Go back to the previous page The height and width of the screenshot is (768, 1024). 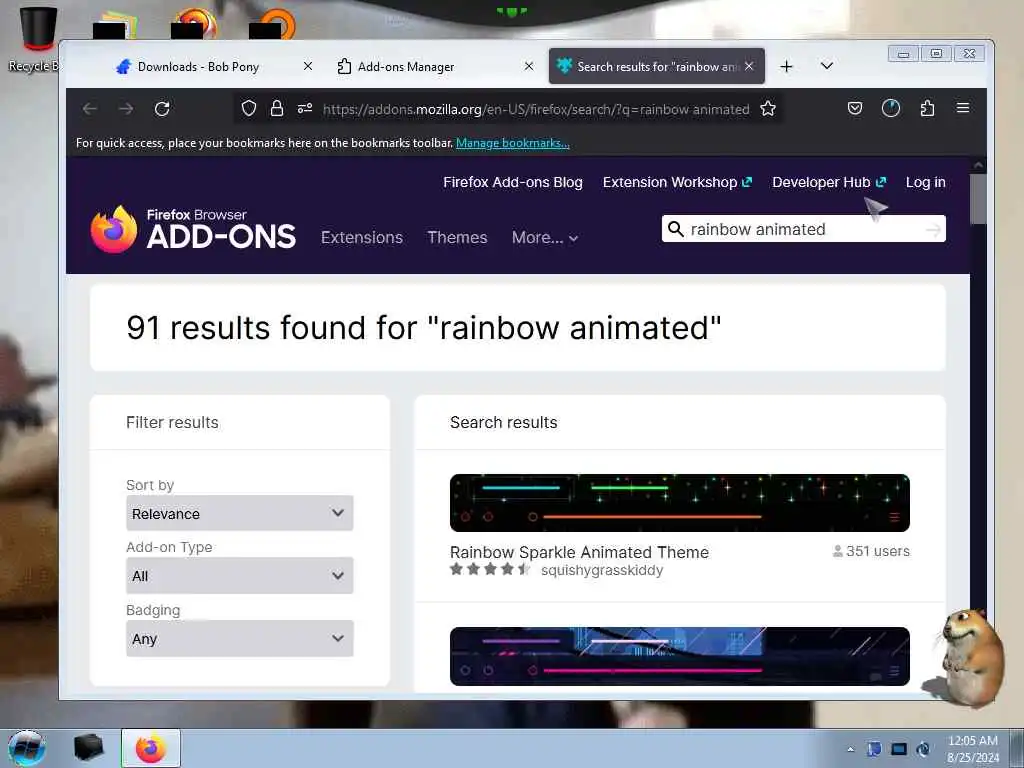coord(90,108)
